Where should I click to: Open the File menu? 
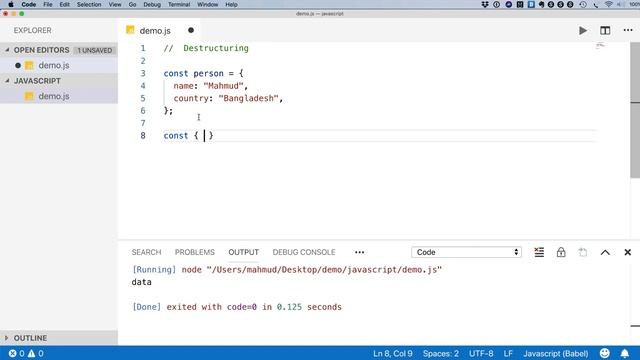pyautogui.click(x=48, y=4)
